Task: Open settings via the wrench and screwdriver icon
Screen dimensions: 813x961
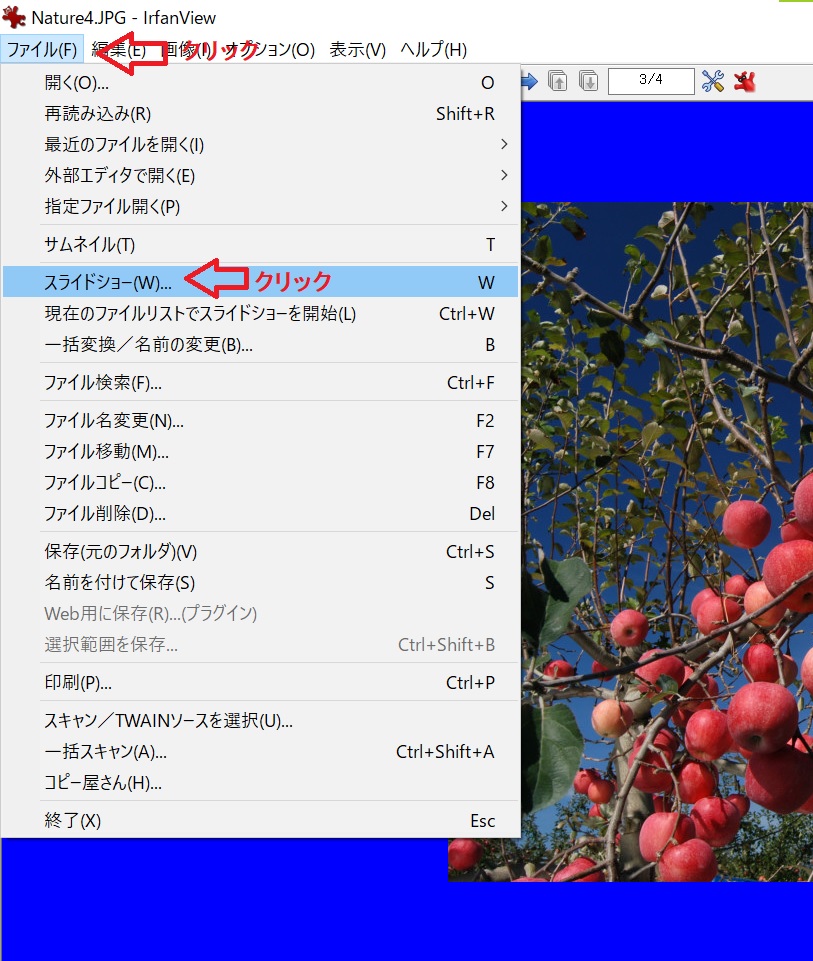Action: [x=712, y=80]
